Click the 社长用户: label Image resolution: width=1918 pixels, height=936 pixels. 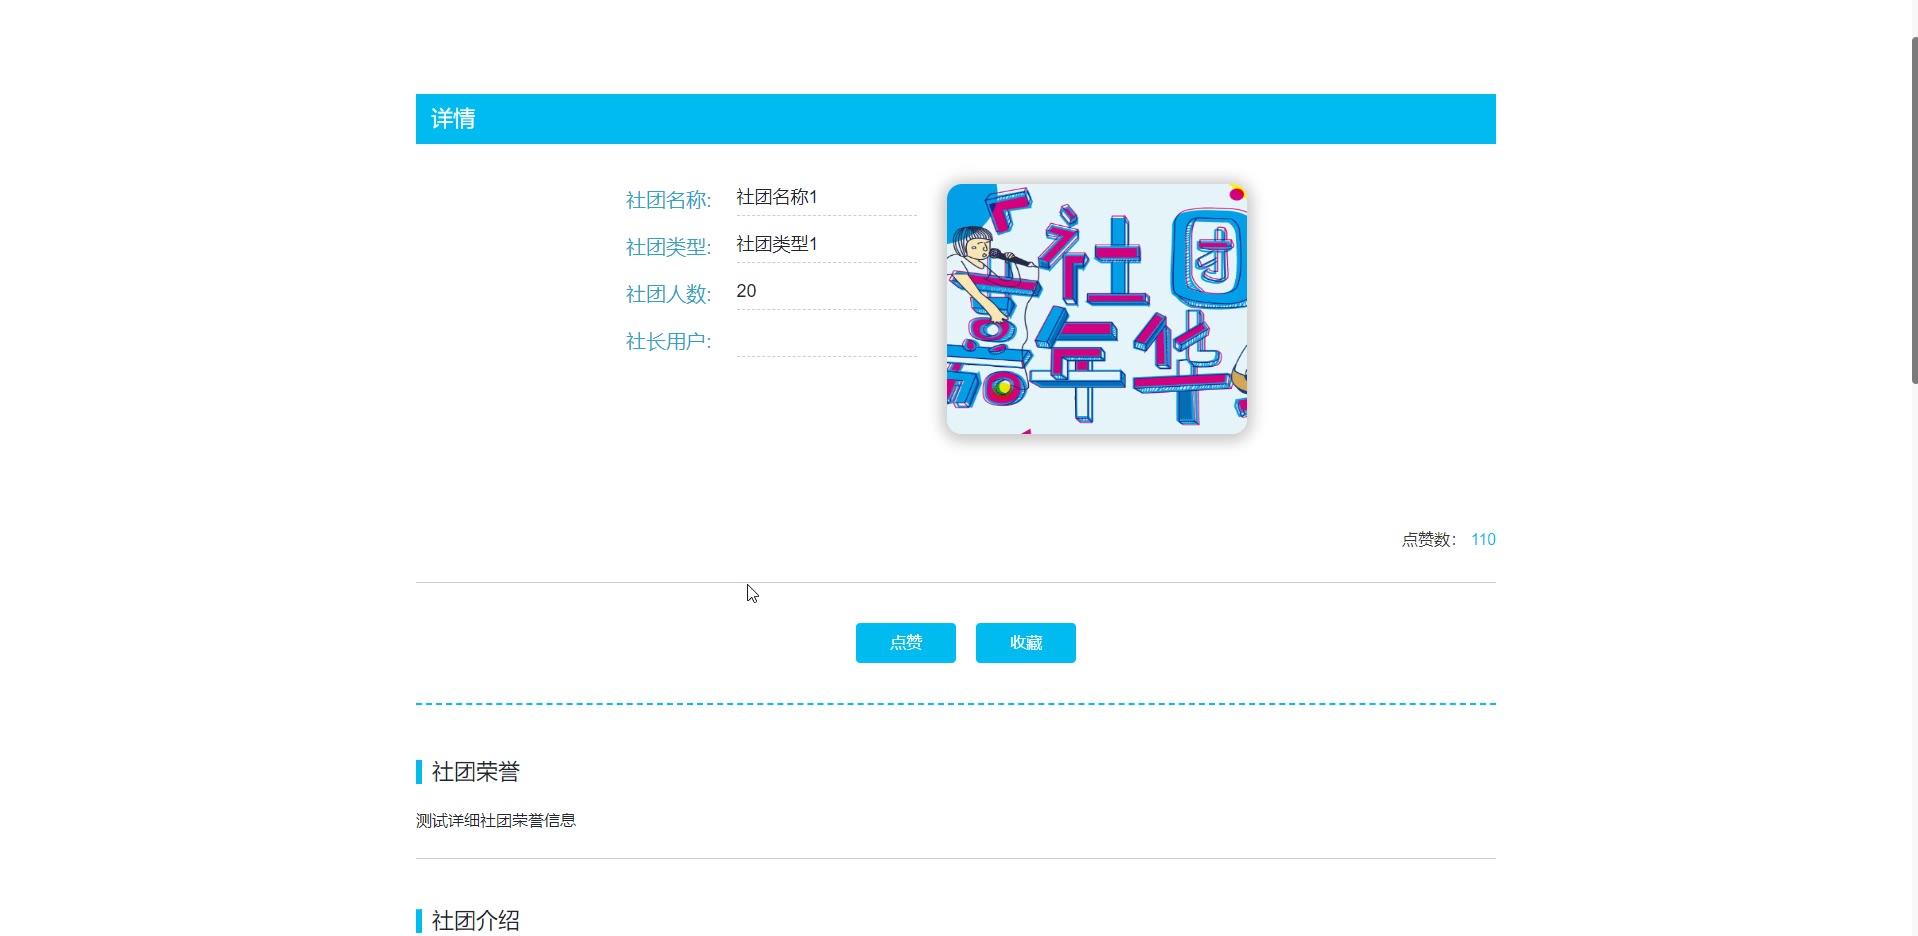(x=668, y=341)
